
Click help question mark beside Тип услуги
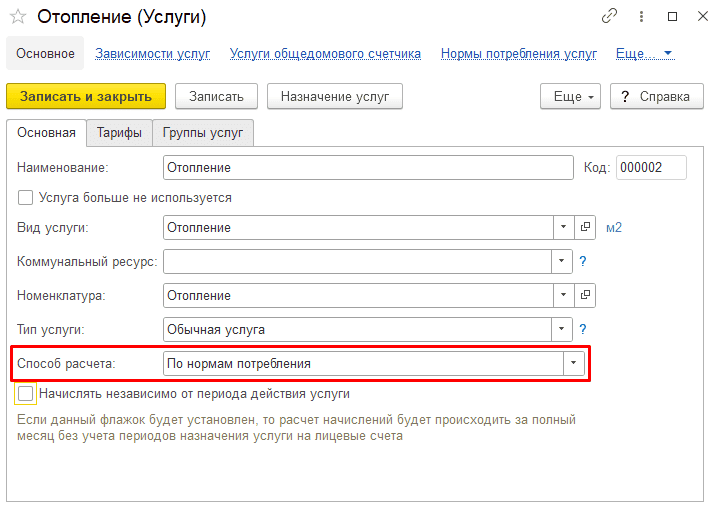tap(582, 329)
